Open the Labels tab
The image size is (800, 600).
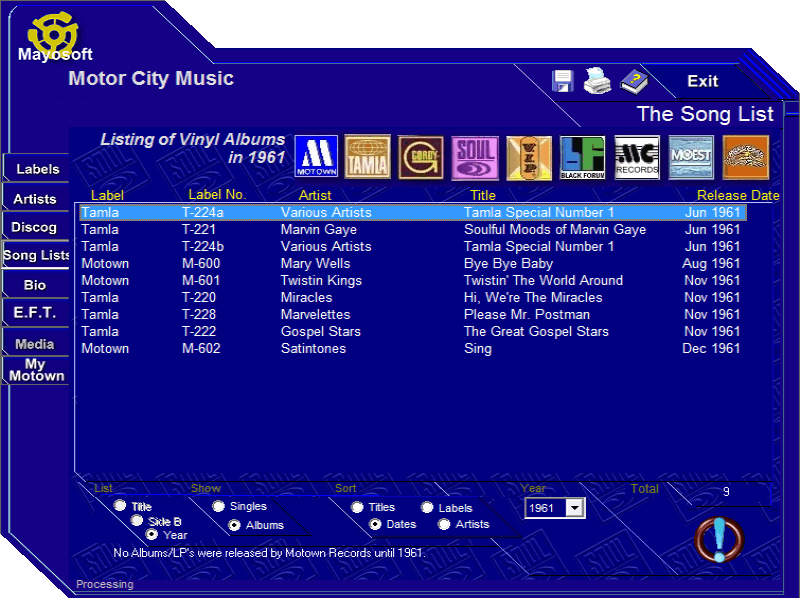[36, 168]
